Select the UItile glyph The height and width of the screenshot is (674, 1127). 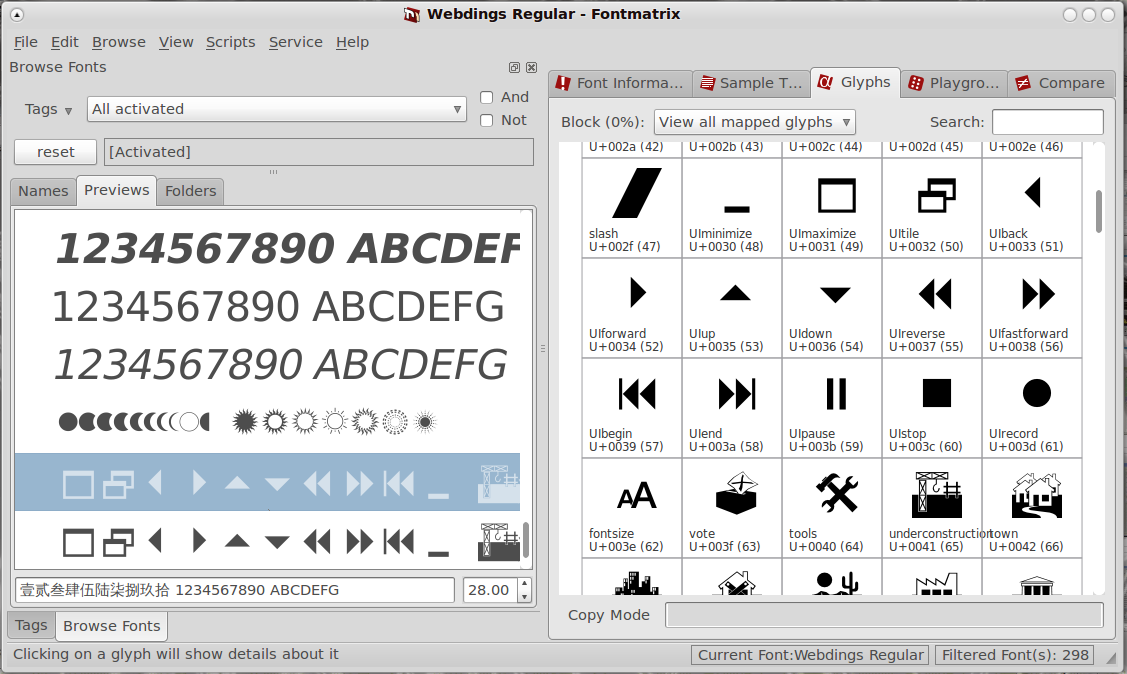(932, 208)
